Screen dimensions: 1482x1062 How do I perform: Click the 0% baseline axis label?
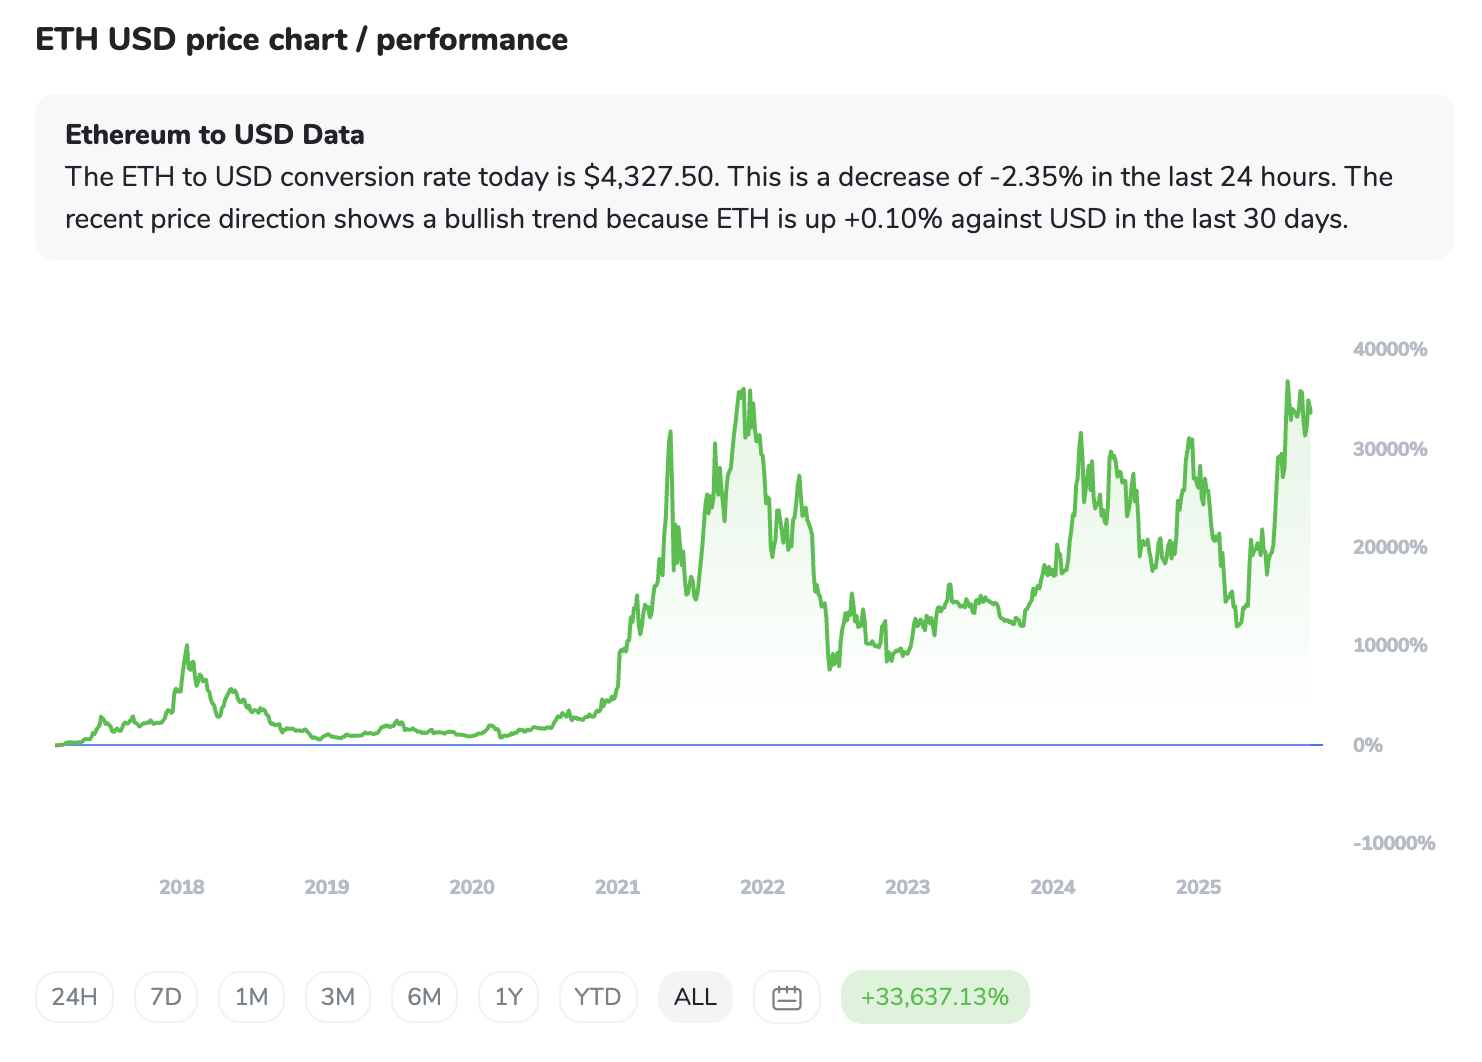pos(1368,746)
